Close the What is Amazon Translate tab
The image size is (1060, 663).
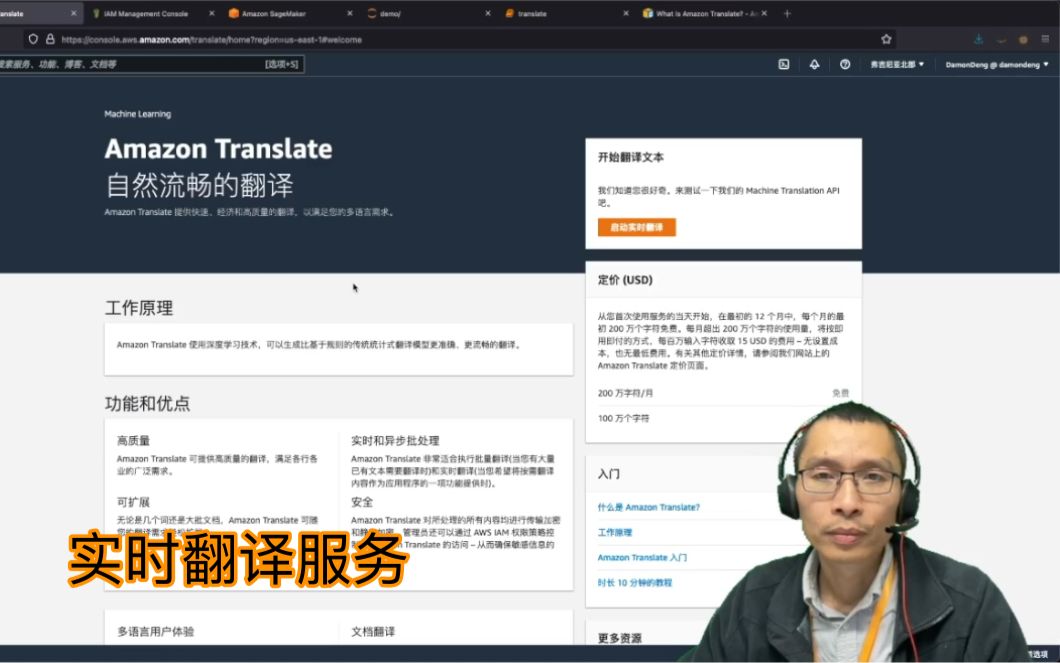pyautogui.click(x=764, y=14)
